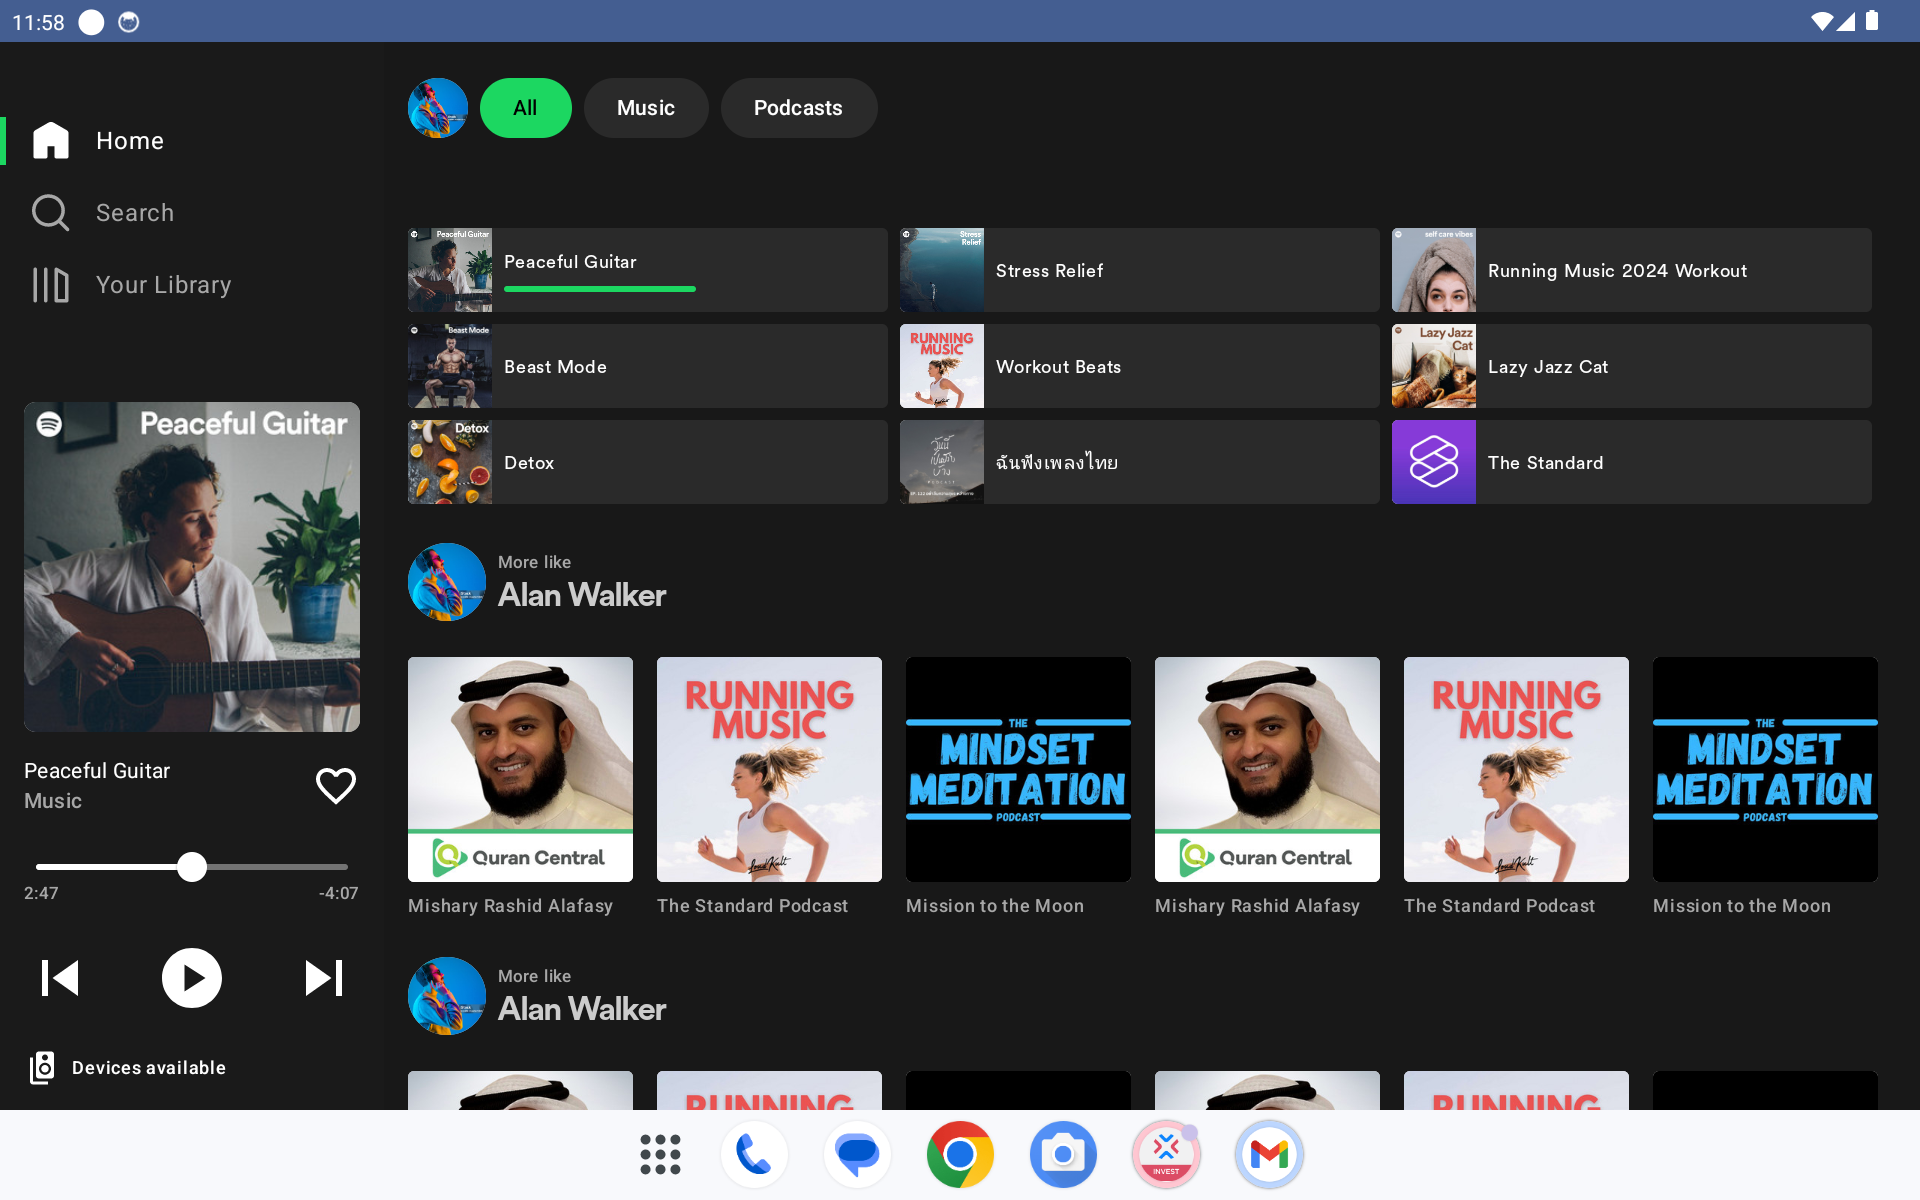The image size is (1920, 1200).
Task: Launch Chrome from the taskbar
Action: tap(960, 1155)
